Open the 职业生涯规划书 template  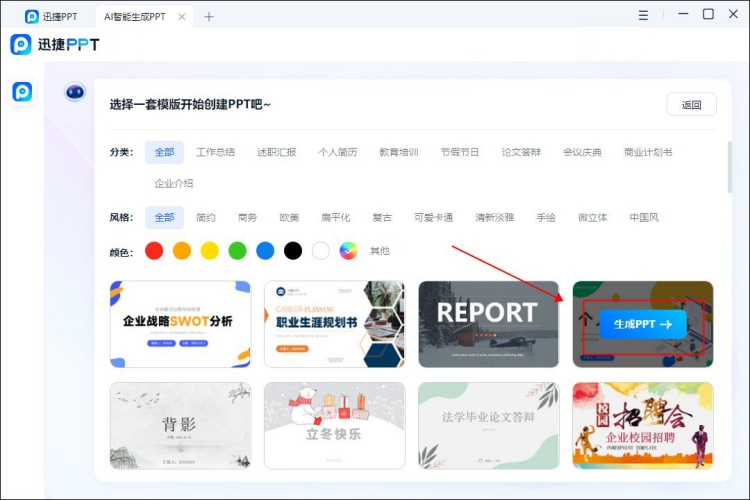pyautogui.click(x=334, y=324)
